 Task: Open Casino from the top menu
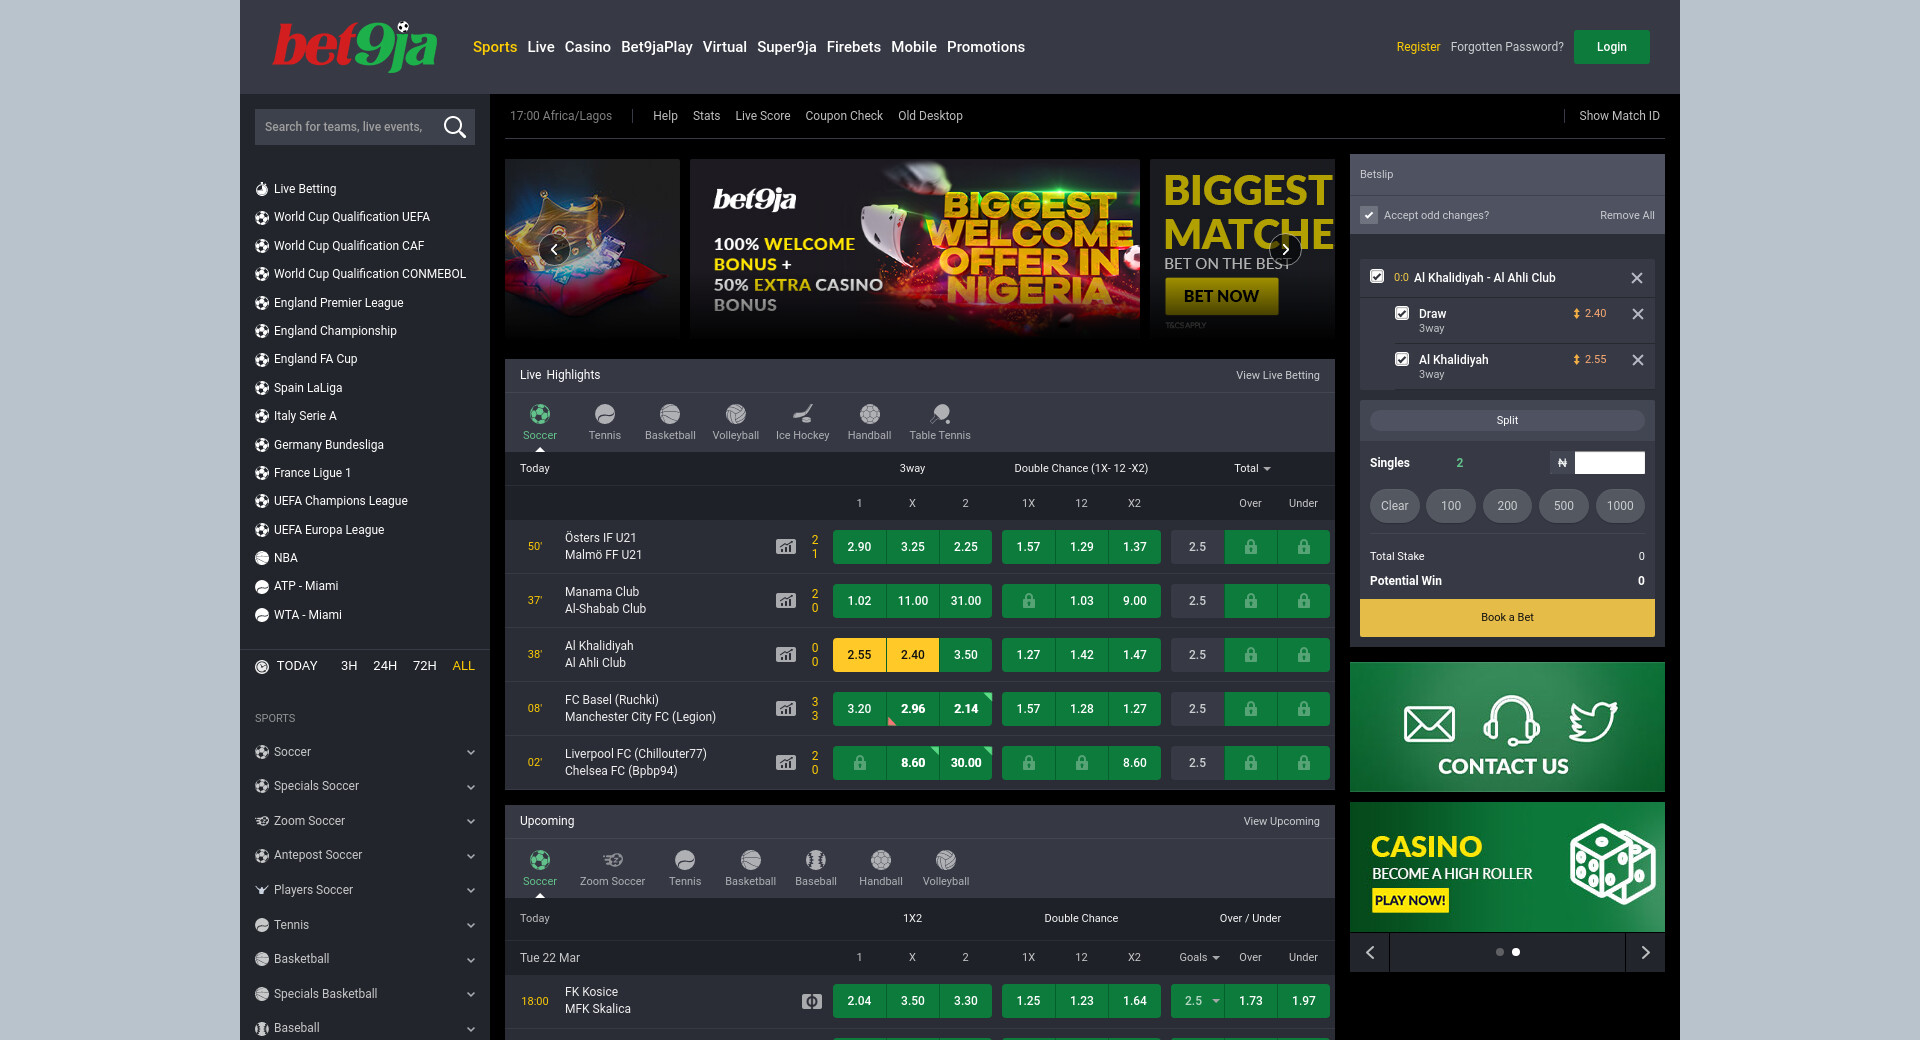click(x=587, y=47)
